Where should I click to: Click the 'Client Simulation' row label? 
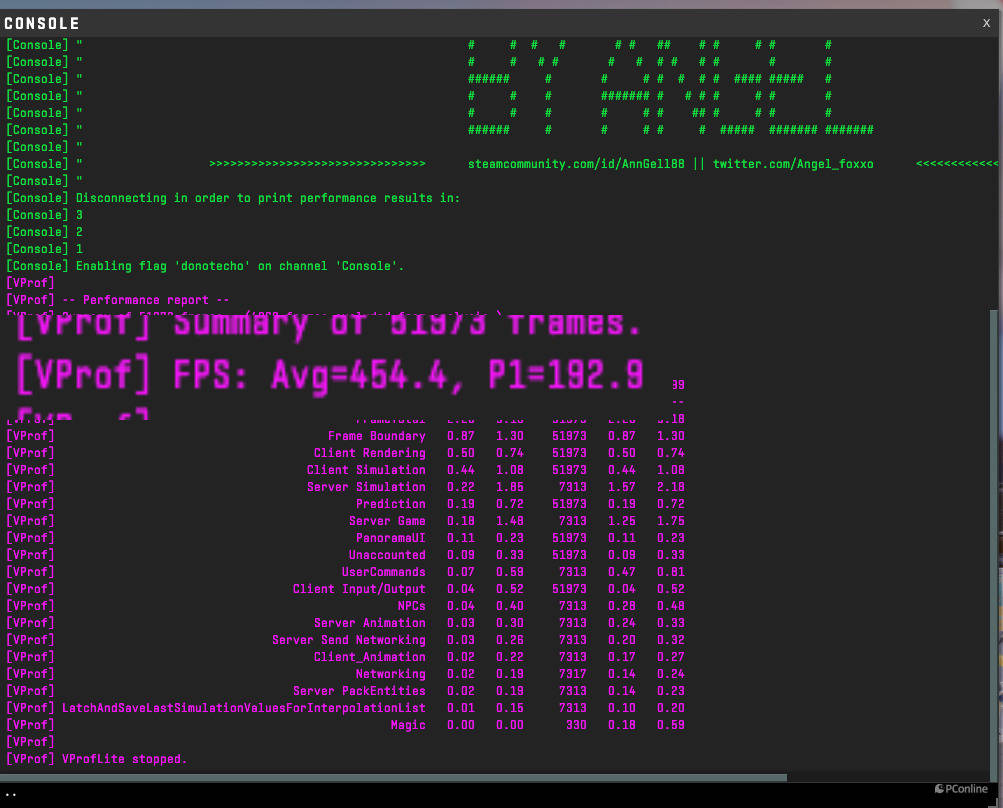coord(366,470)
